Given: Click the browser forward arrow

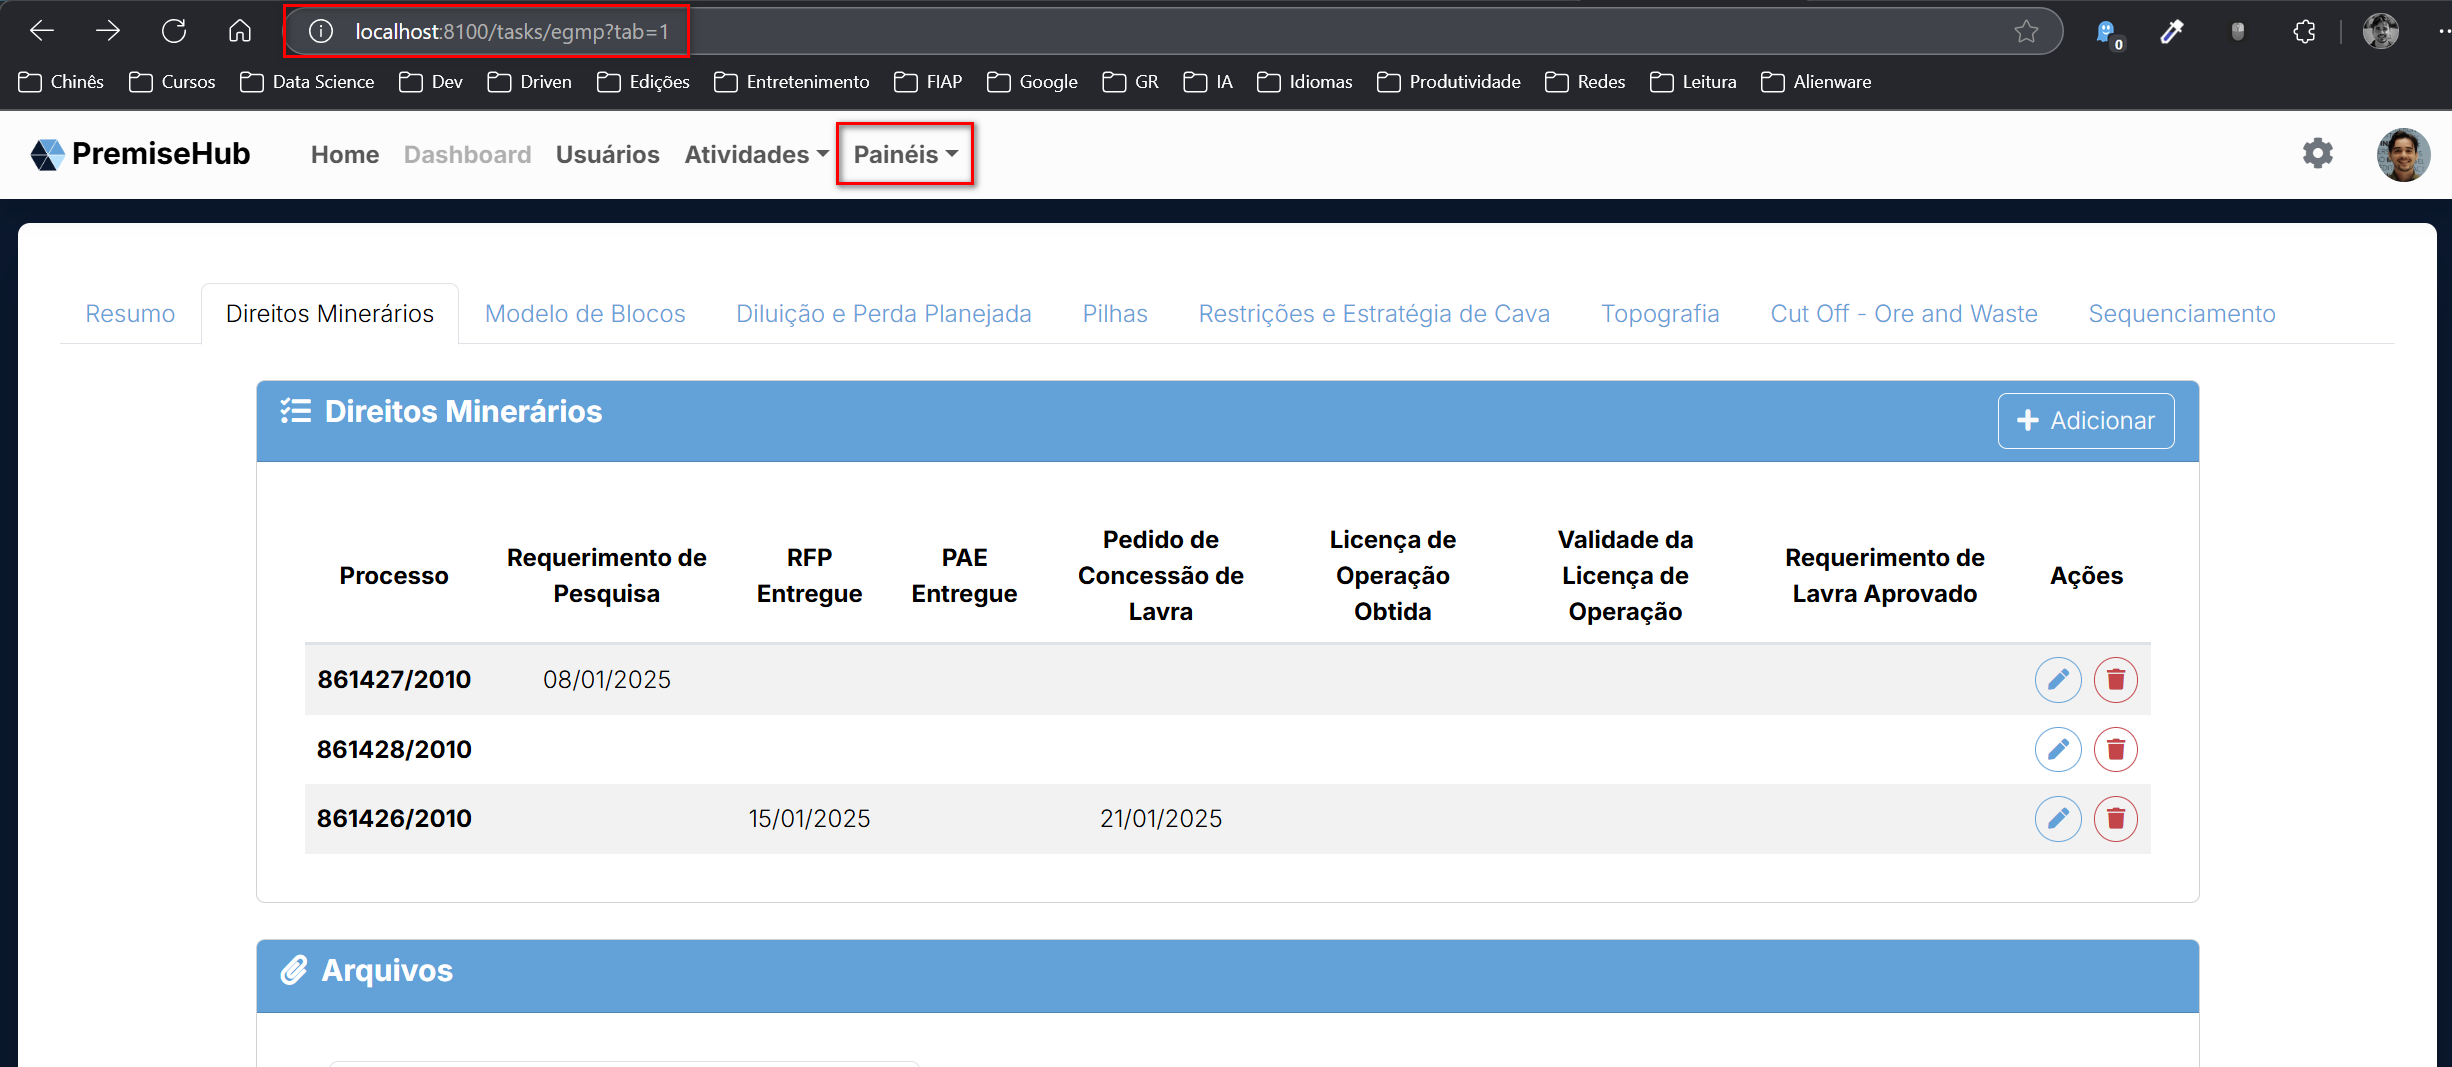Looking at the screenshot, I should point(108,31).
